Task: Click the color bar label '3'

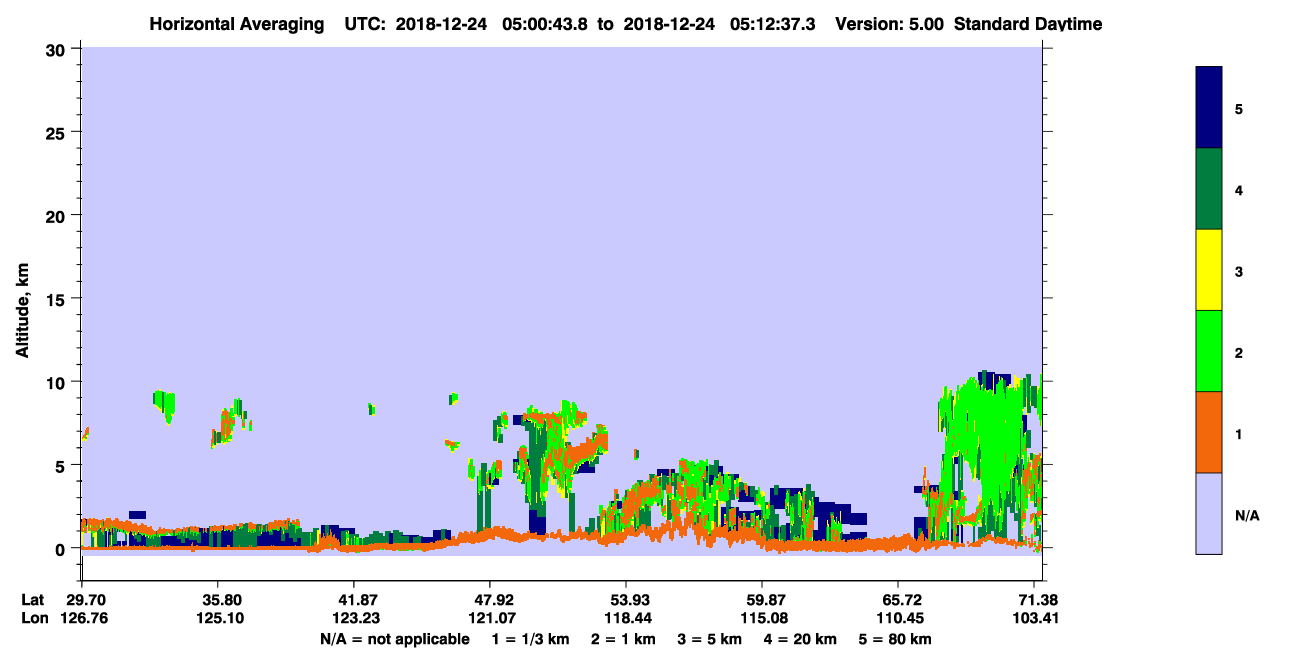Action: 1239,271
